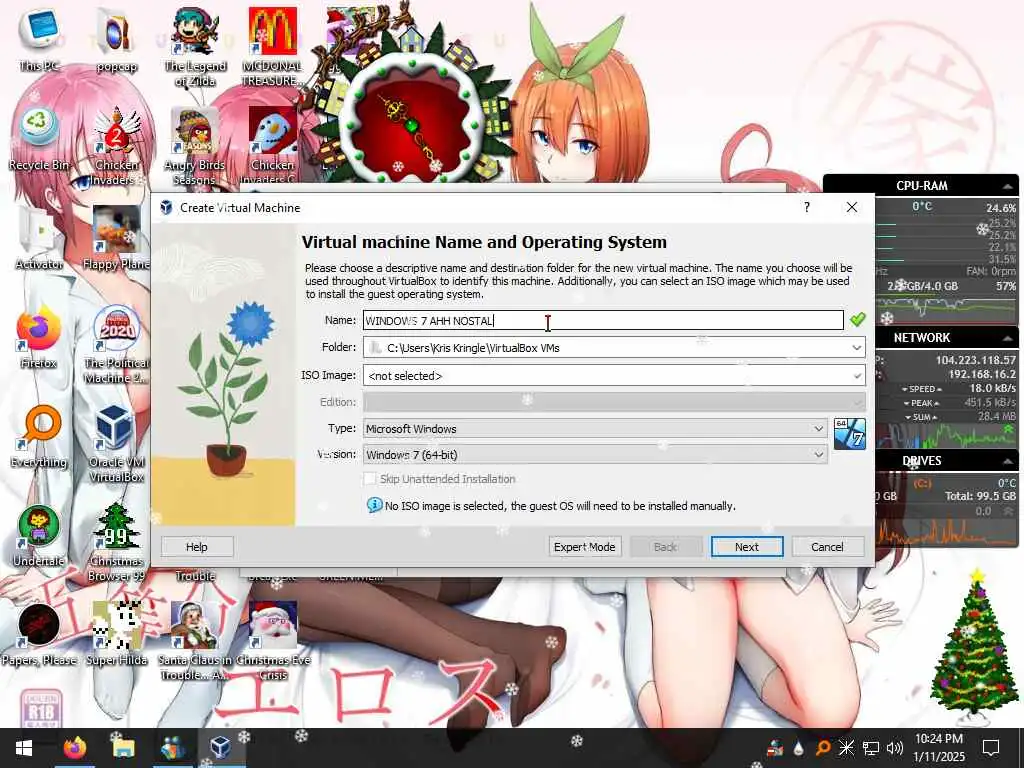Click the 104.223.118.57 IP address text

[x=976, y=360]
